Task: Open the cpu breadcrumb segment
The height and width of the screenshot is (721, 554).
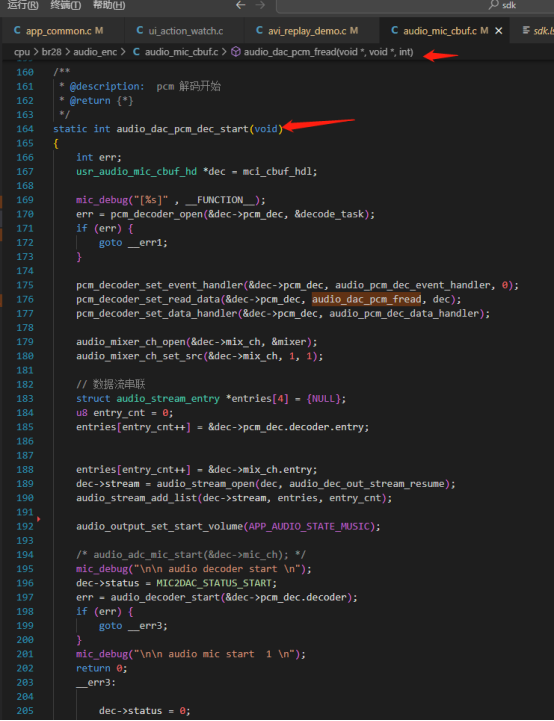Action: [22, 52]
